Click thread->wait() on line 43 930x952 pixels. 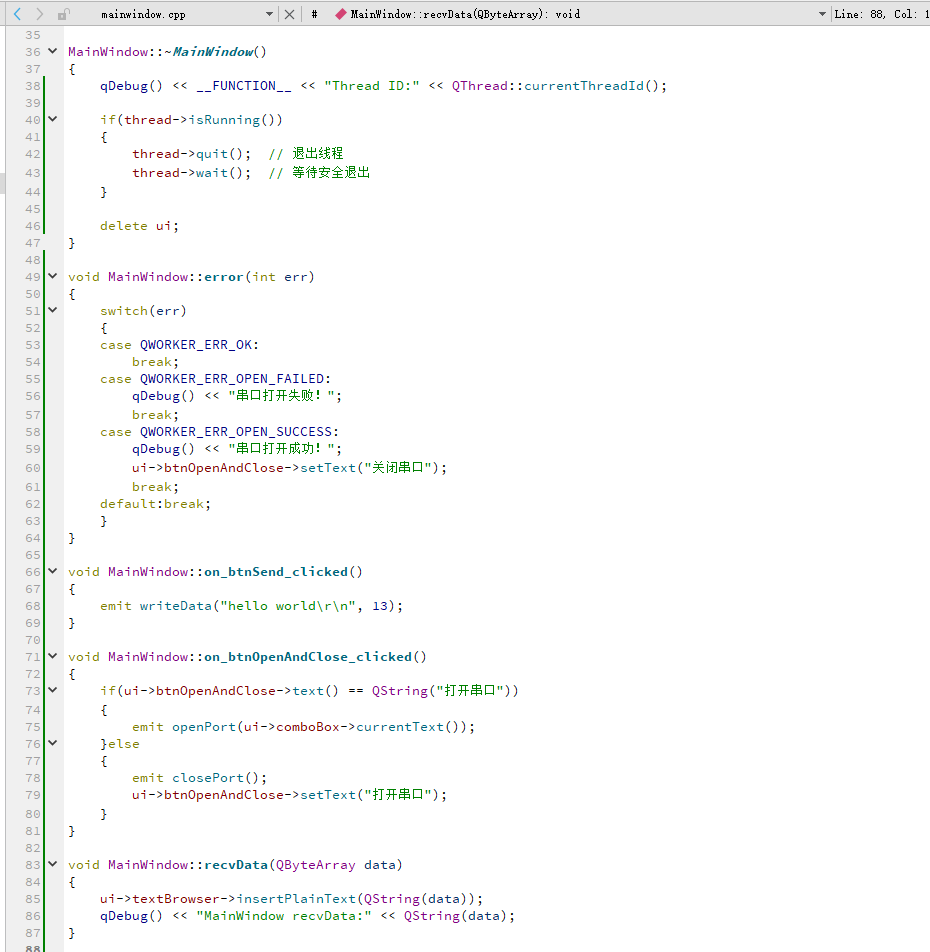pos(191,173)
